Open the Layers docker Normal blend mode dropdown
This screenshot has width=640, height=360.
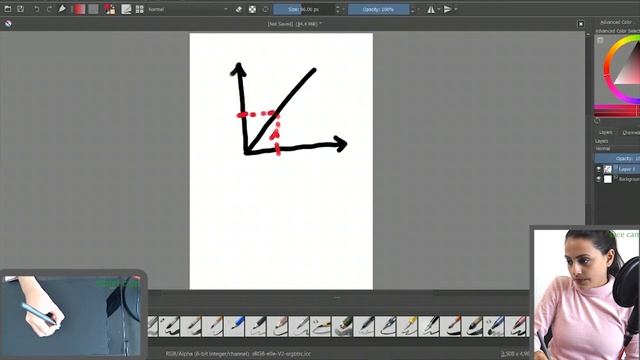[617, 149]
